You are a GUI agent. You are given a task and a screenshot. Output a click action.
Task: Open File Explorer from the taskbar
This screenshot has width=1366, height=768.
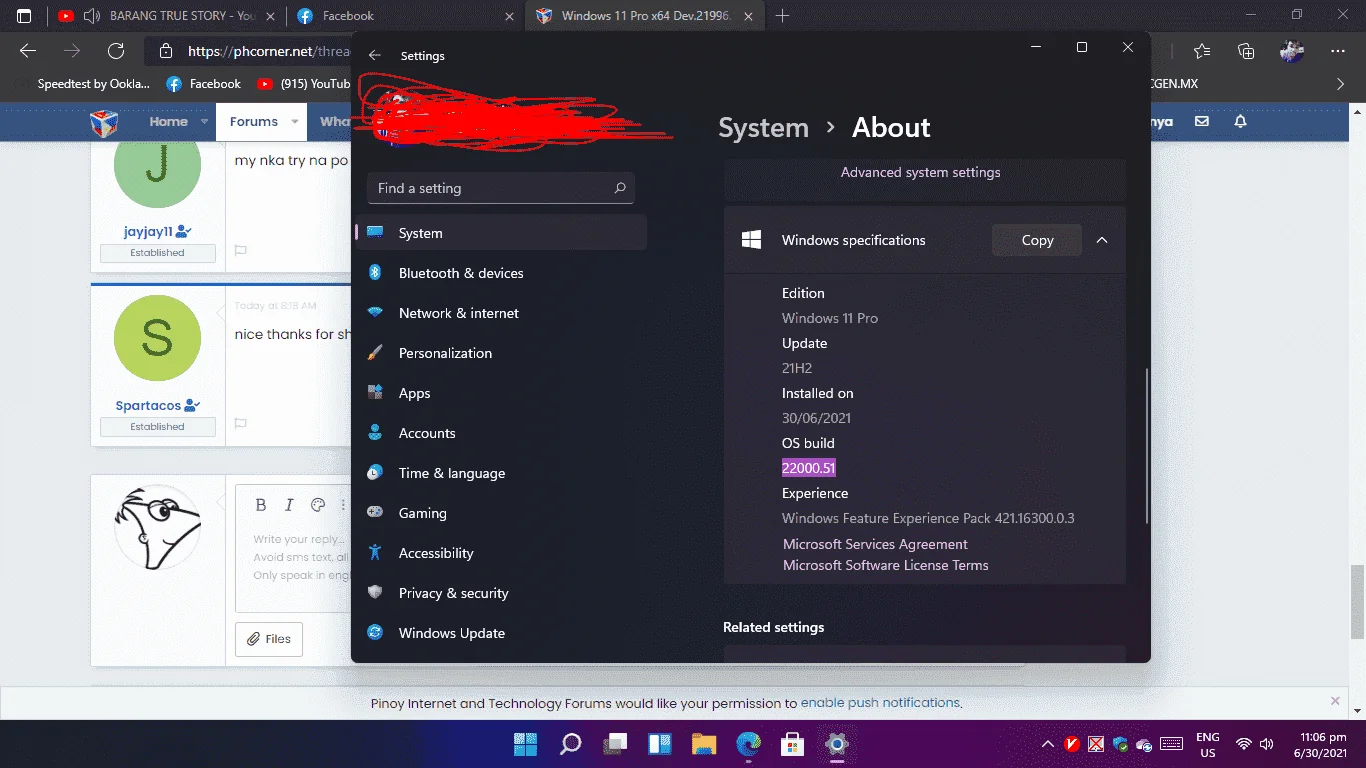tap(704, 744)
